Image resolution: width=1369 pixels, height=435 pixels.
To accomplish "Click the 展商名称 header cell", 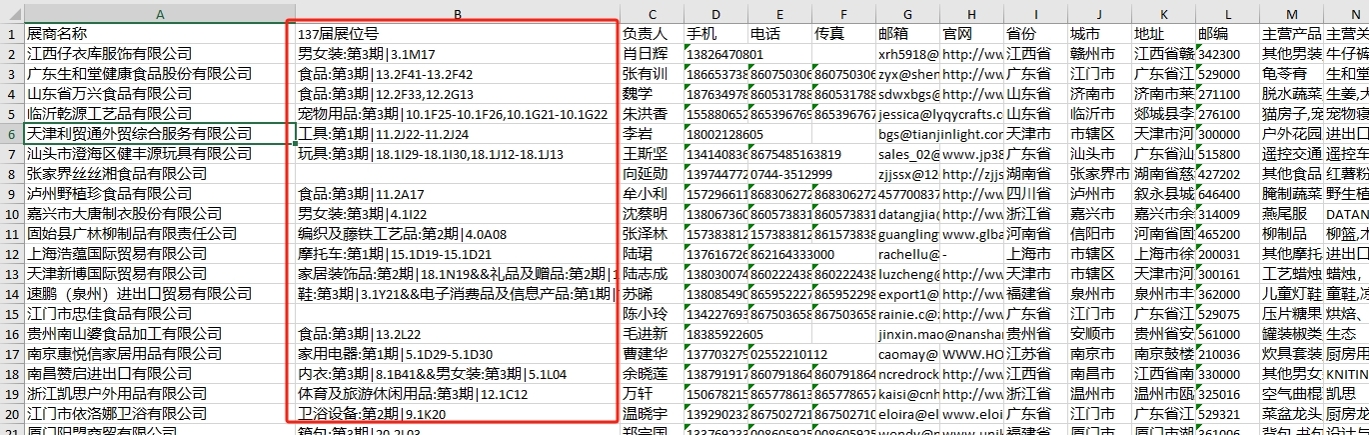I will click(x=159, y=33).
